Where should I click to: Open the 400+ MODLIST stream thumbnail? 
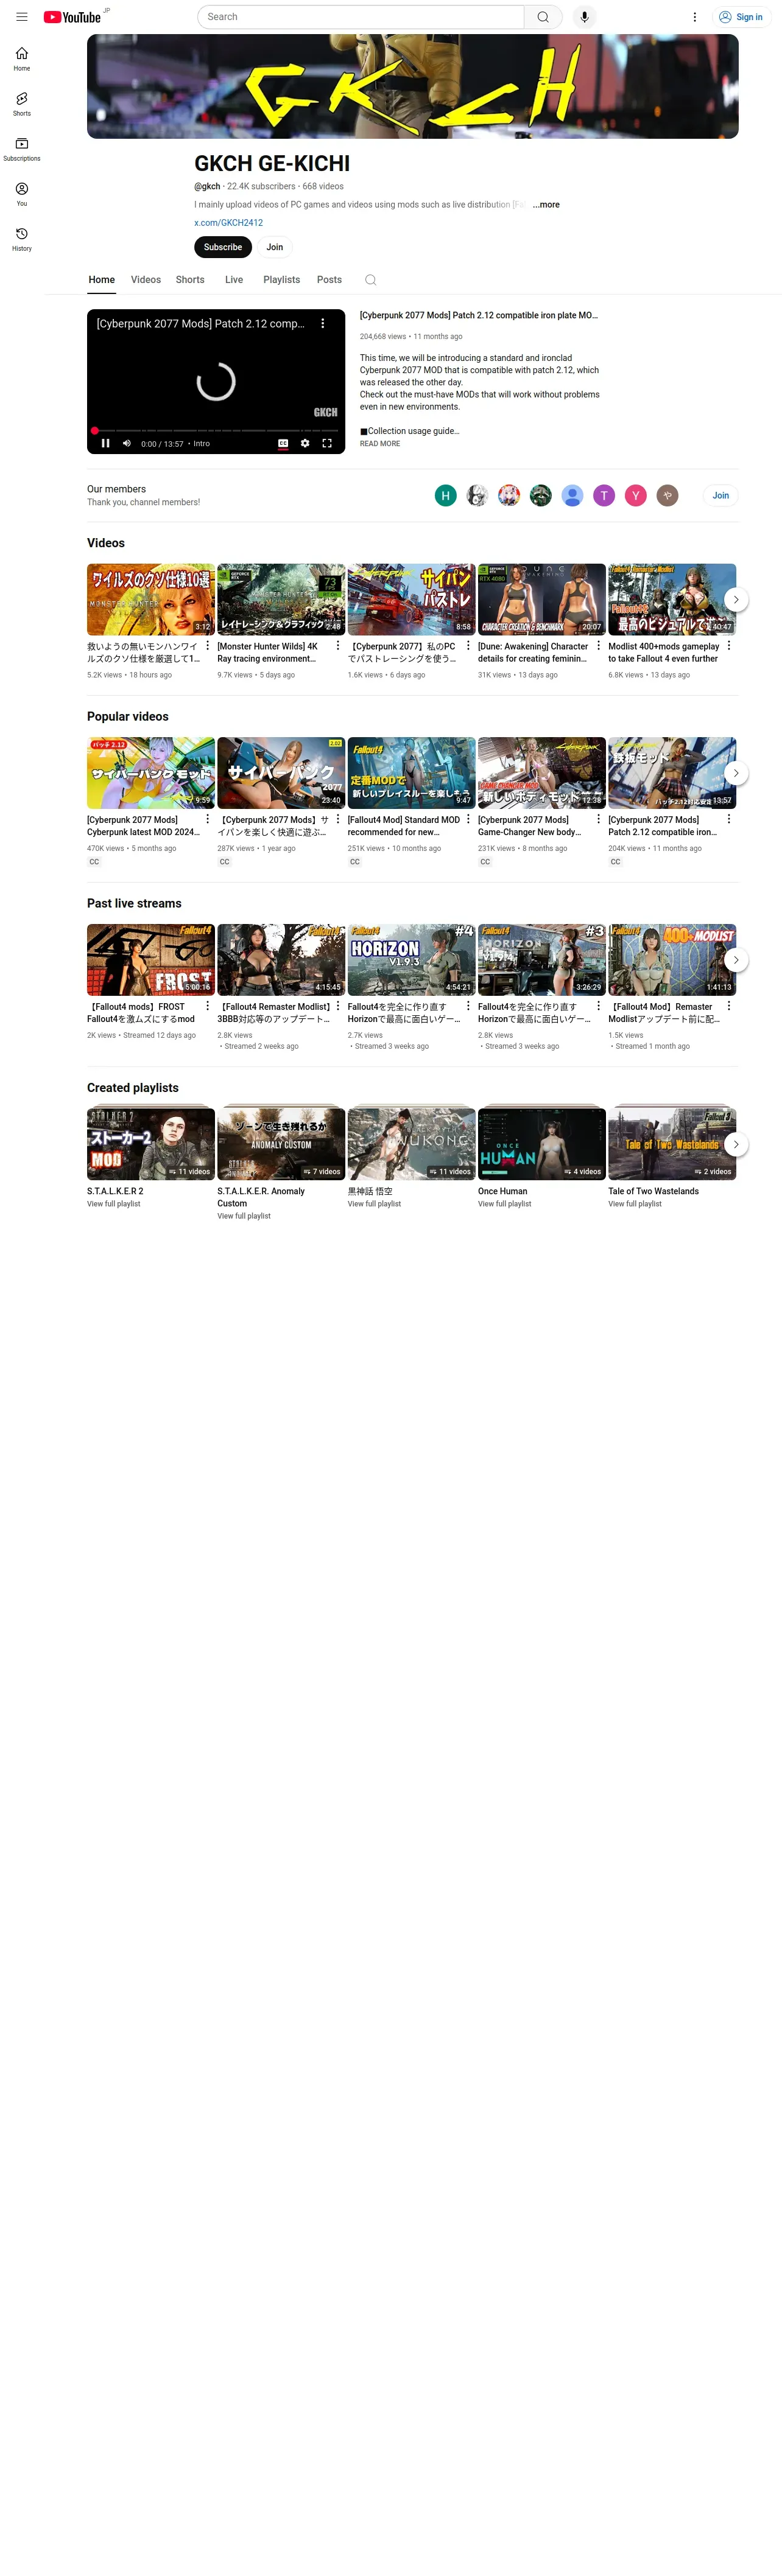672,960
